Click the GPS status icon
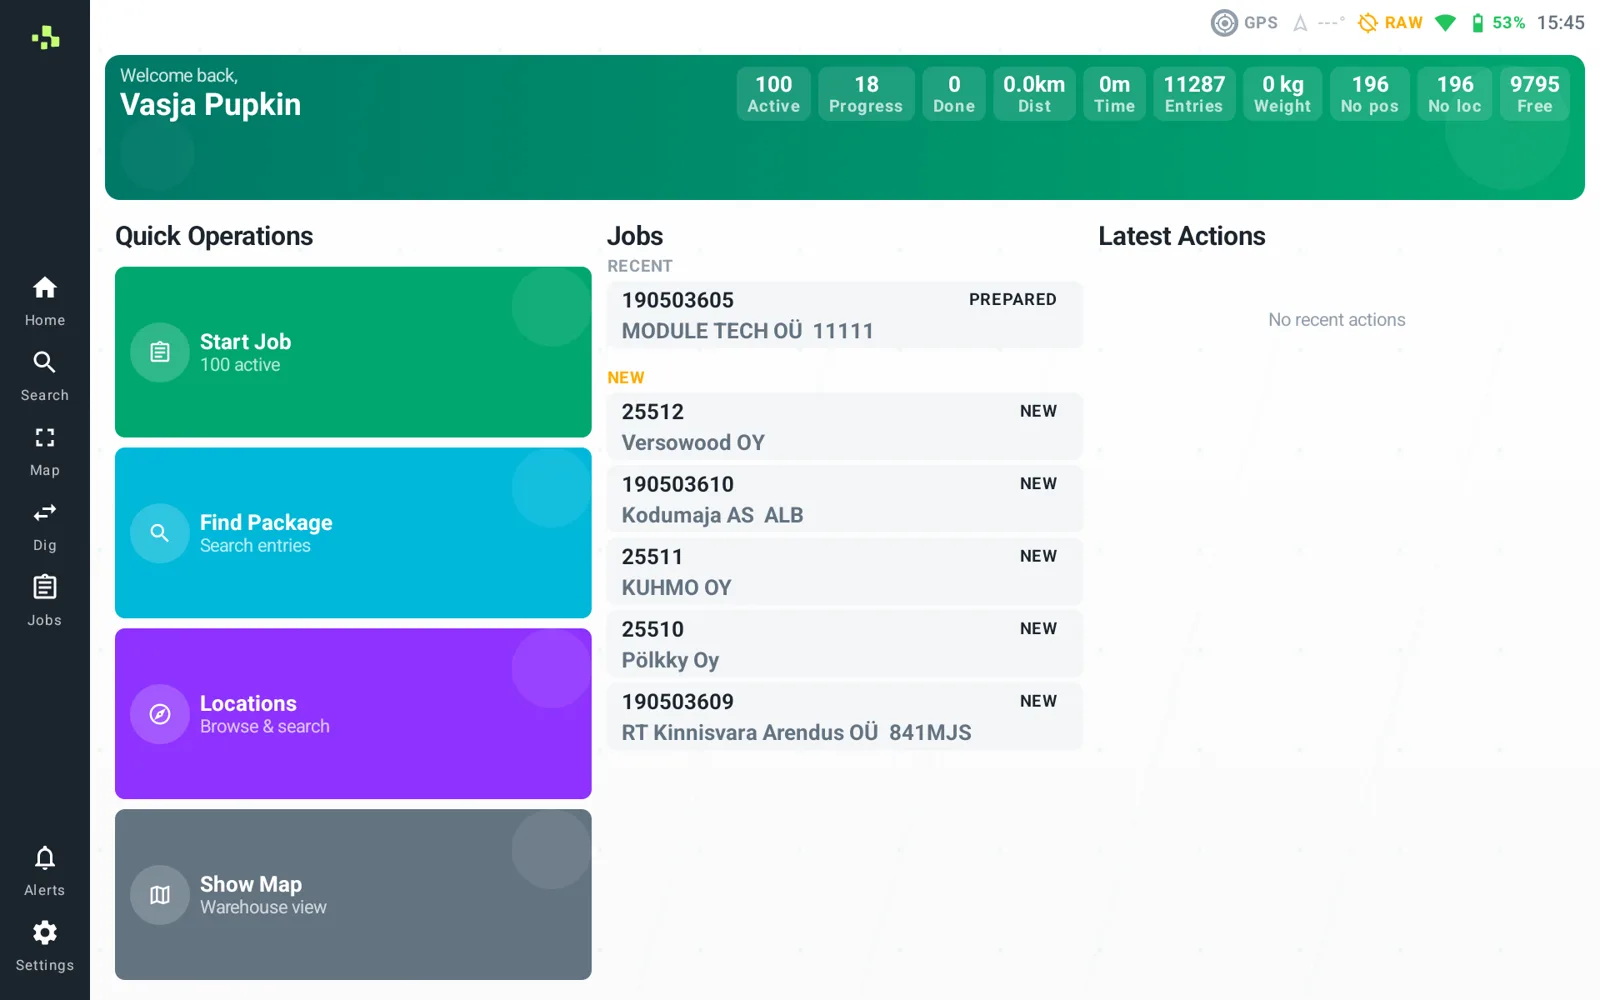This screenshot has height=1000, width=1600. 1224,23
